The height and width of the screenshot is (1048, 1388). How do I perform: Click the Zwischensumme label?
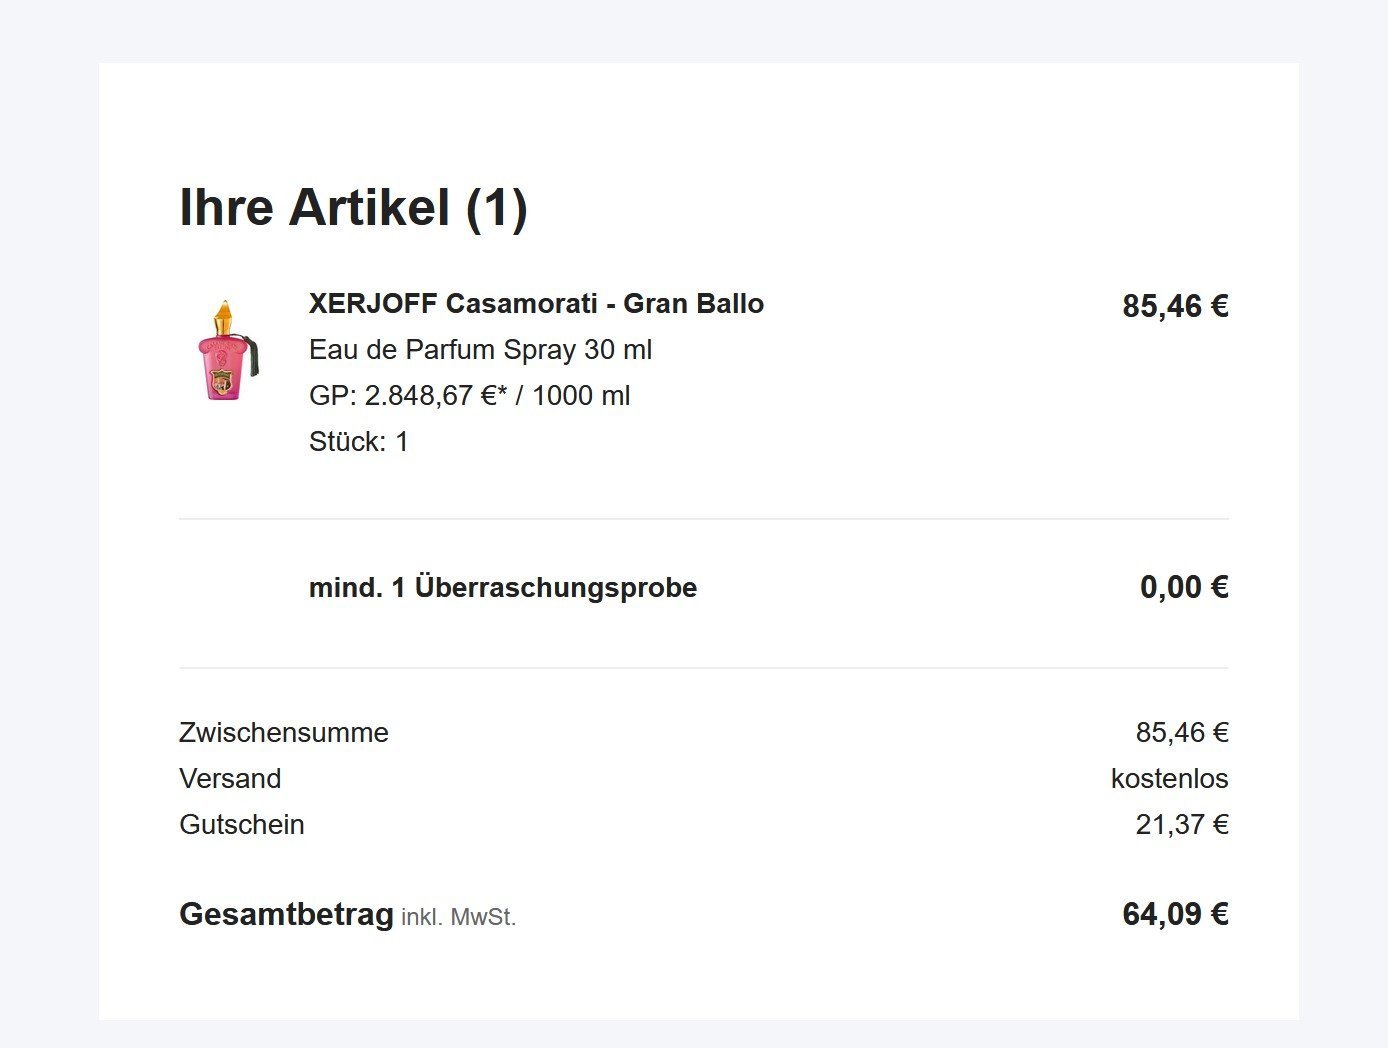click(283, 733)
